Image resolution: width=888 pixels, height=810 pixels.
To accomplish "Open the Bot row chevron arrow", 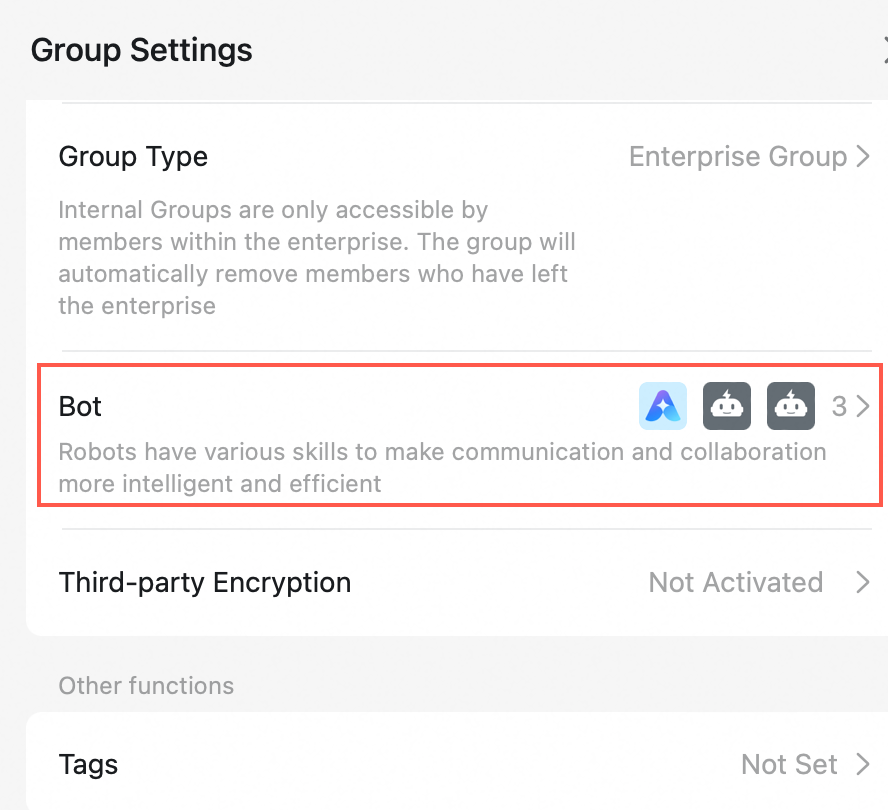I will pos(863,407).
